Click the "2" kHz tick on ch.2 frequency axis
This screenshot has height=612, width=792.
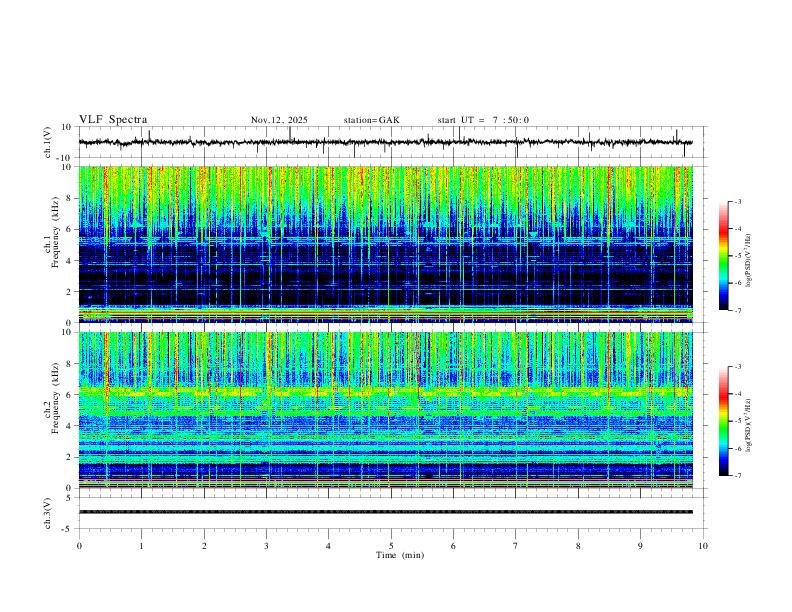pos(70,457)
